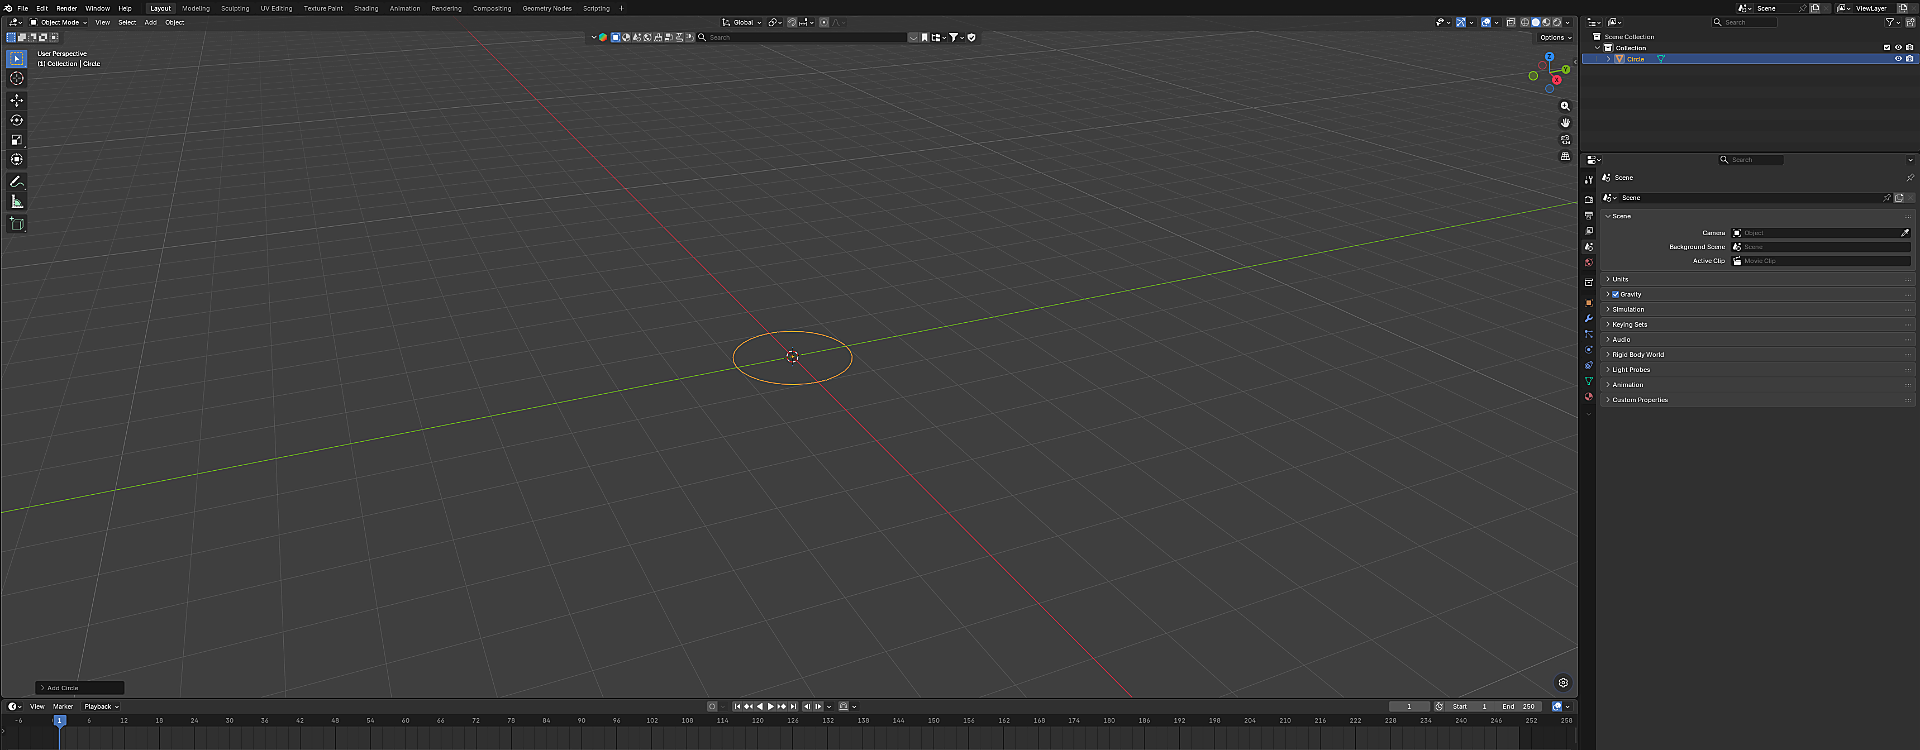Click the Background Scene field
Image resolution: width=1920 pixels, height=750 pixels.
(x=1821, y=247)
